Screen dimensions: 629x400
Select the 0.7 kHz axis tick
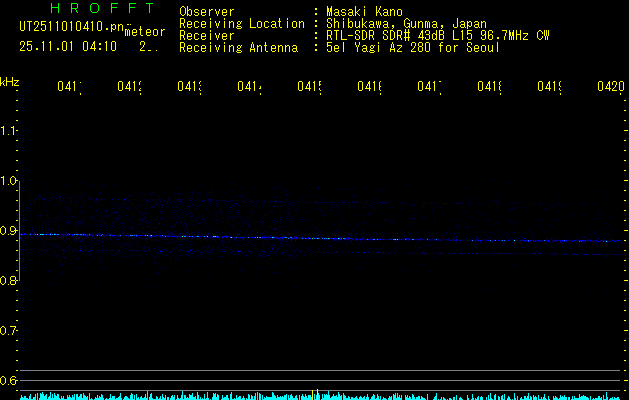pyautogui.click(x=9, y=331)
